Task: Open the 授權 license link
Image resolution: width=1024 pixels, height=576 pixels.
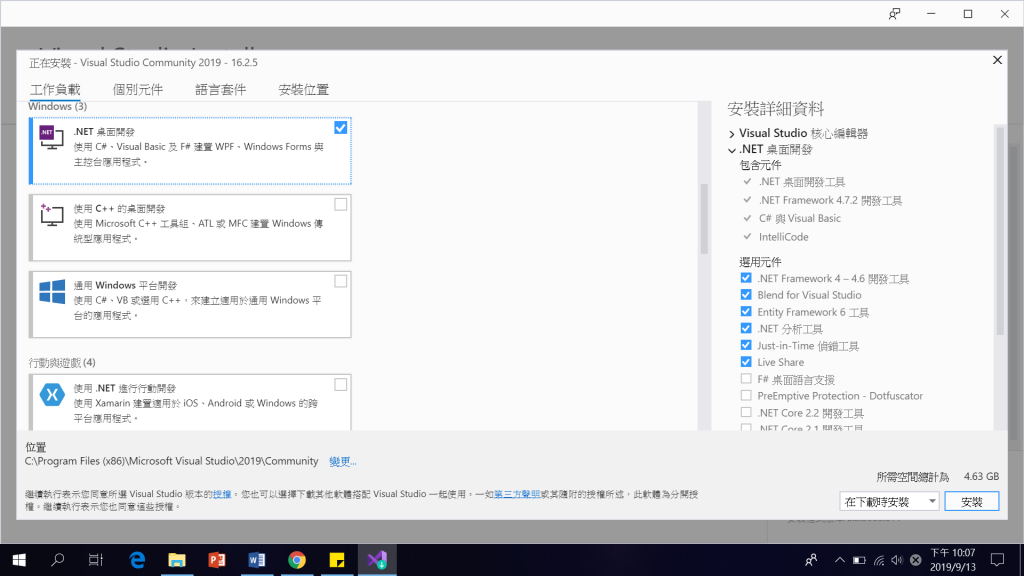Action: pos(222,494)
